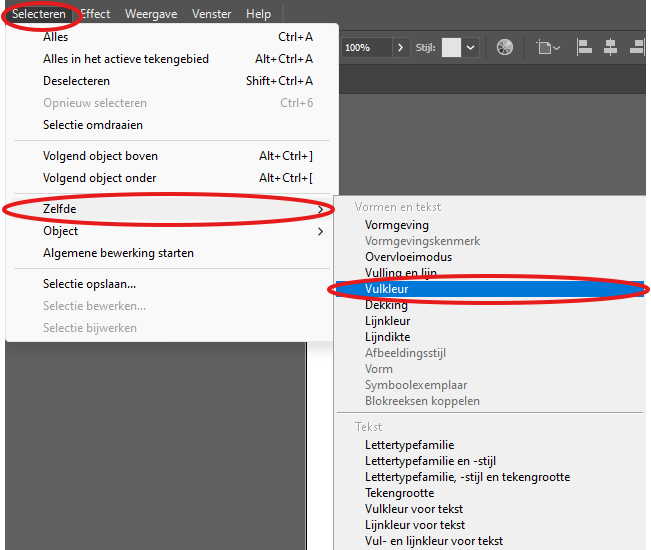Choose Selectie opslaan... option

[90, 284]
